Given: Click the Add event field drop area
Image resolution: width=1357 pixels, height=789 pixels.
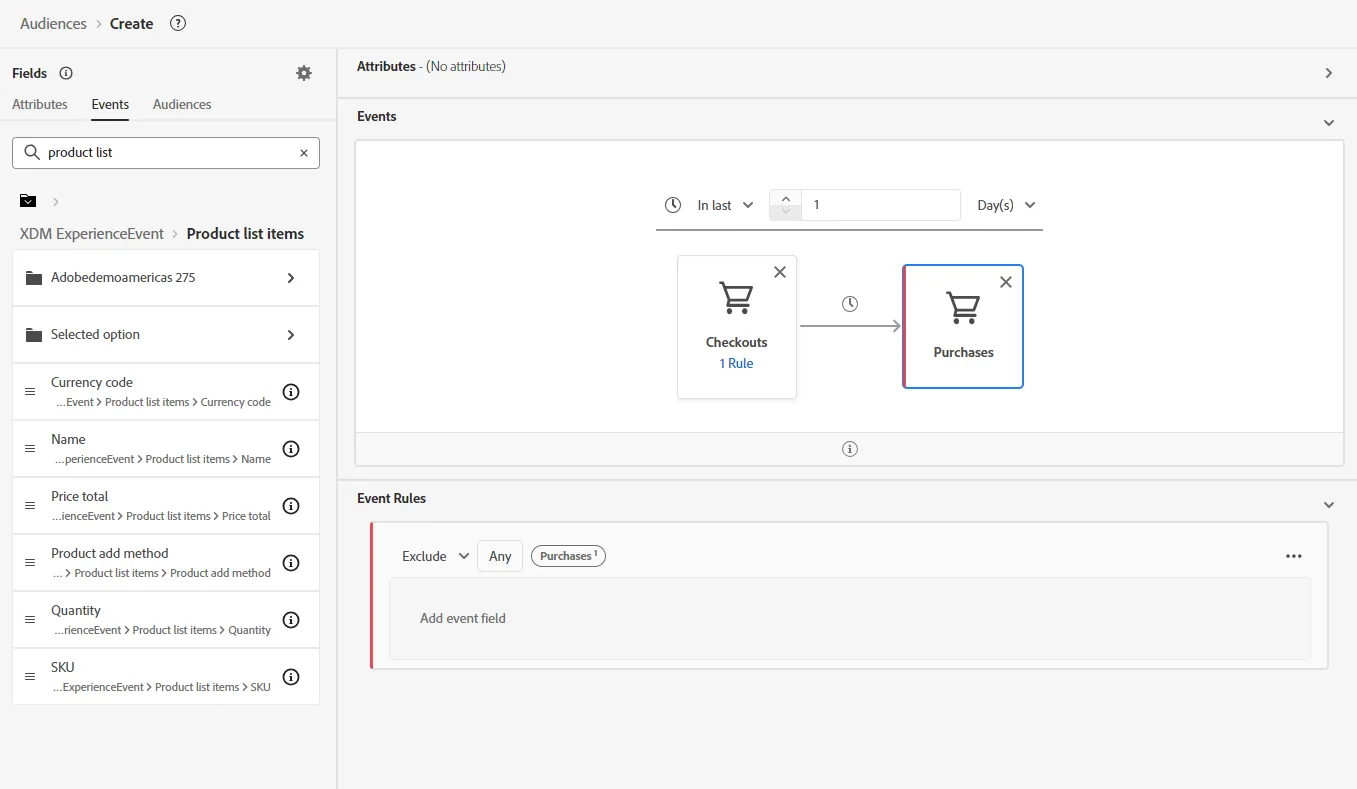Looking at the screenshot, I should pyautogui.click(x=849, y=618).
